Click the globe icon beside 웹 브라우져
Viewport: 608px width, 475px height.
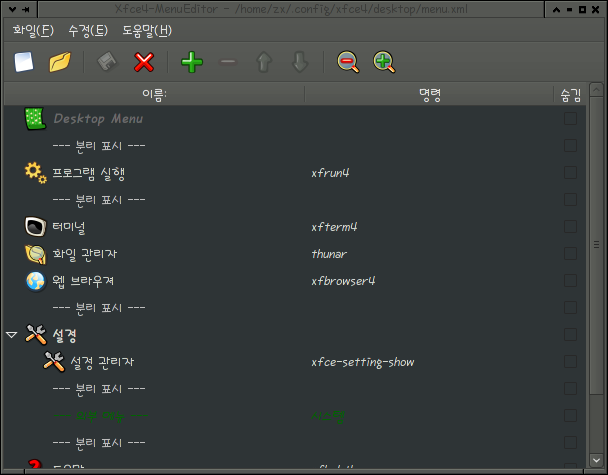[35, 281]
